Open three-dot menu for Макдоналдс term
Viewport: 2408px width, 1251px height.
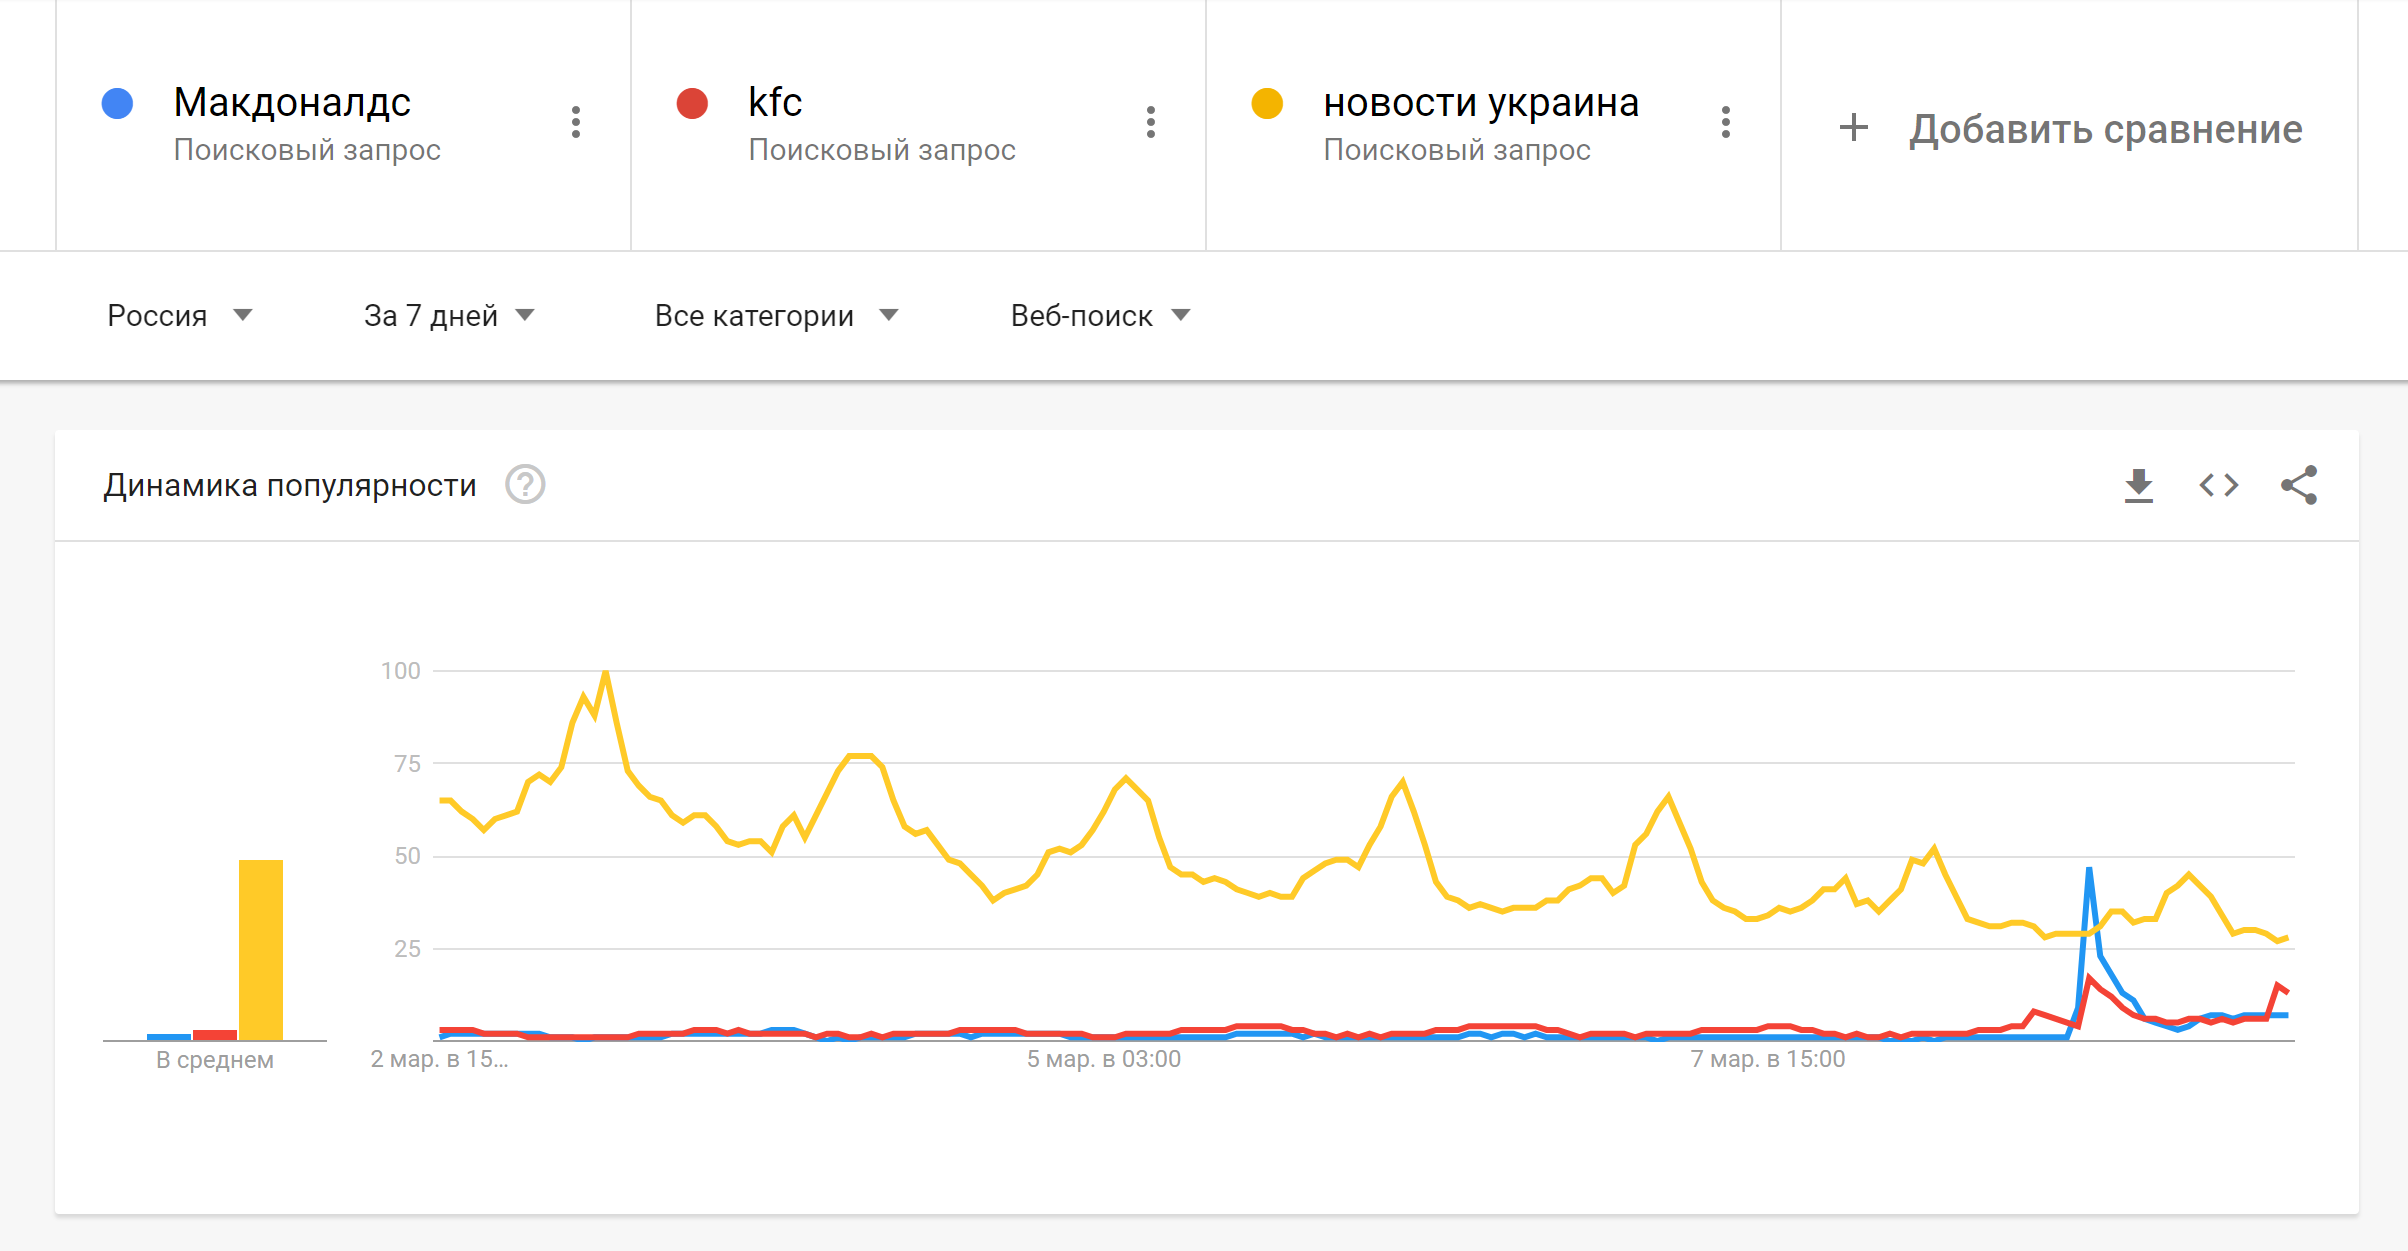576,122
